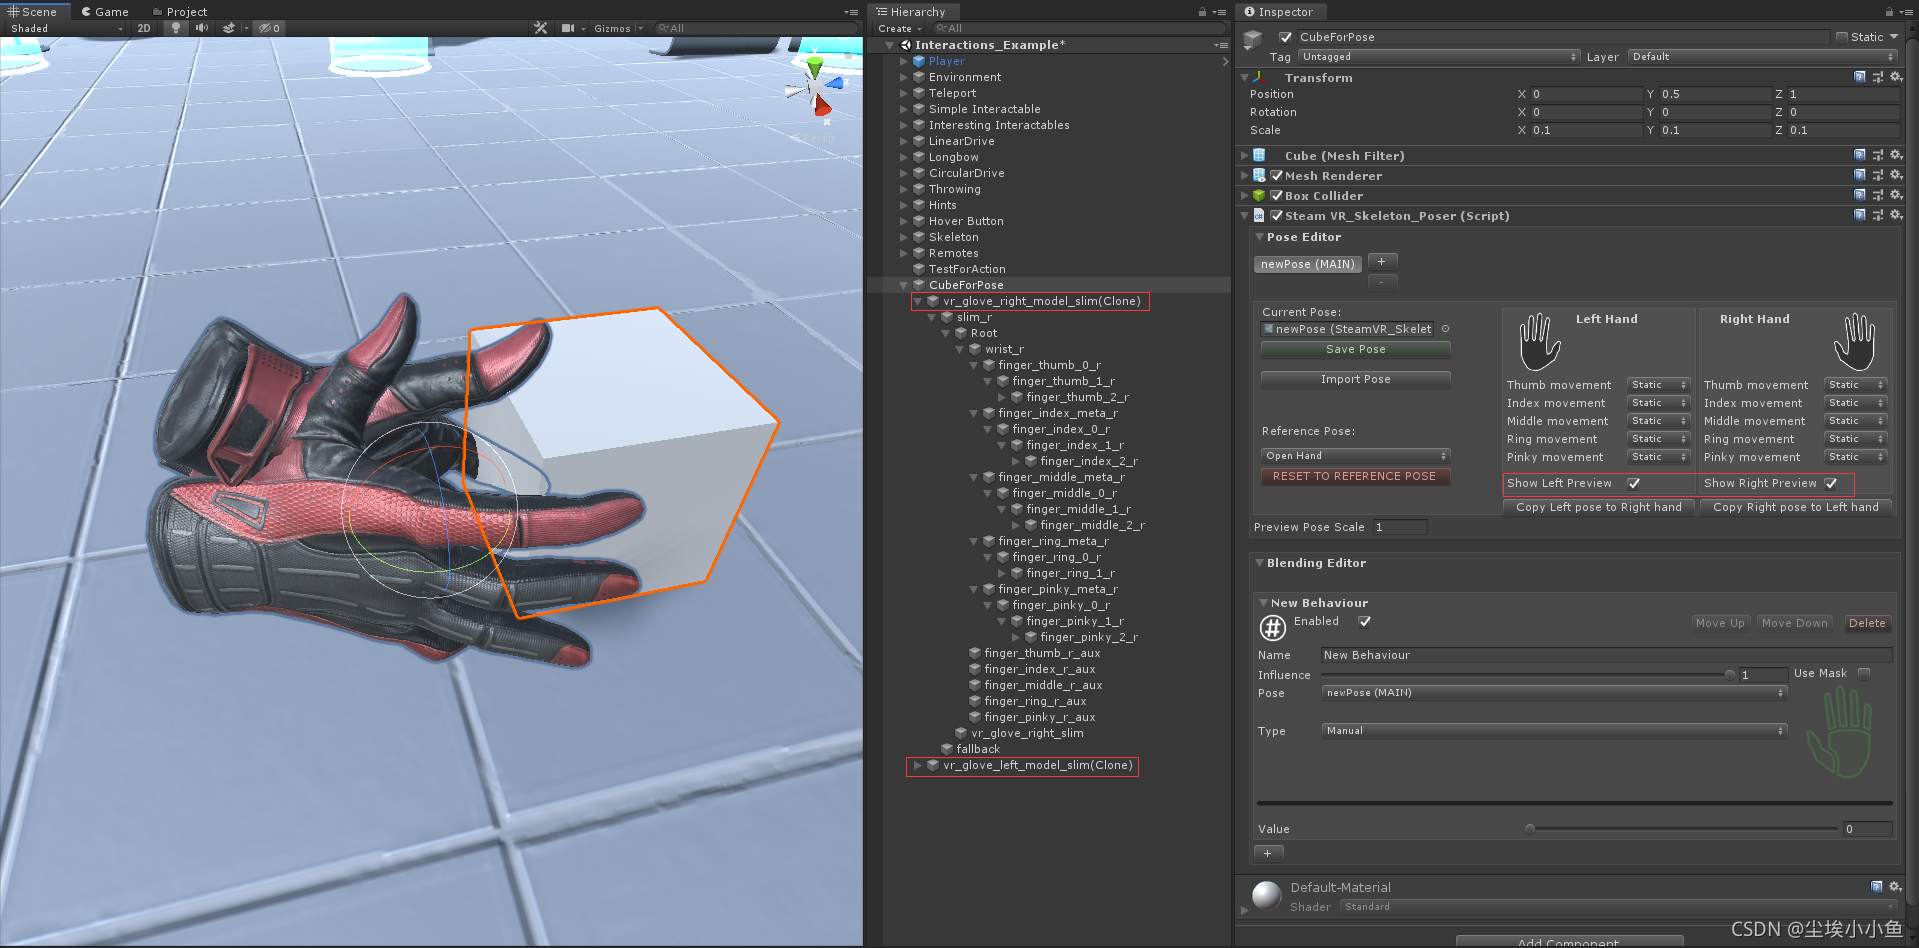Viewport: 1919px width, 948px height.
Task: Uncheck Show Right Preview
Action: pyautogui.click(x=1831, y=483)
